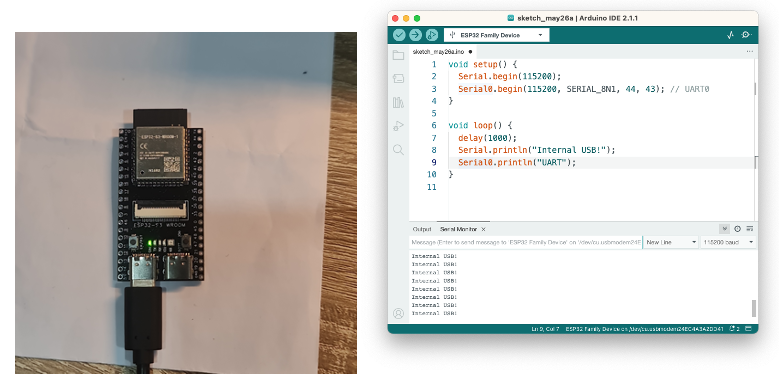Open the Boards Manager sidebar icon
The image size is (779, 383).
(398, 78)
